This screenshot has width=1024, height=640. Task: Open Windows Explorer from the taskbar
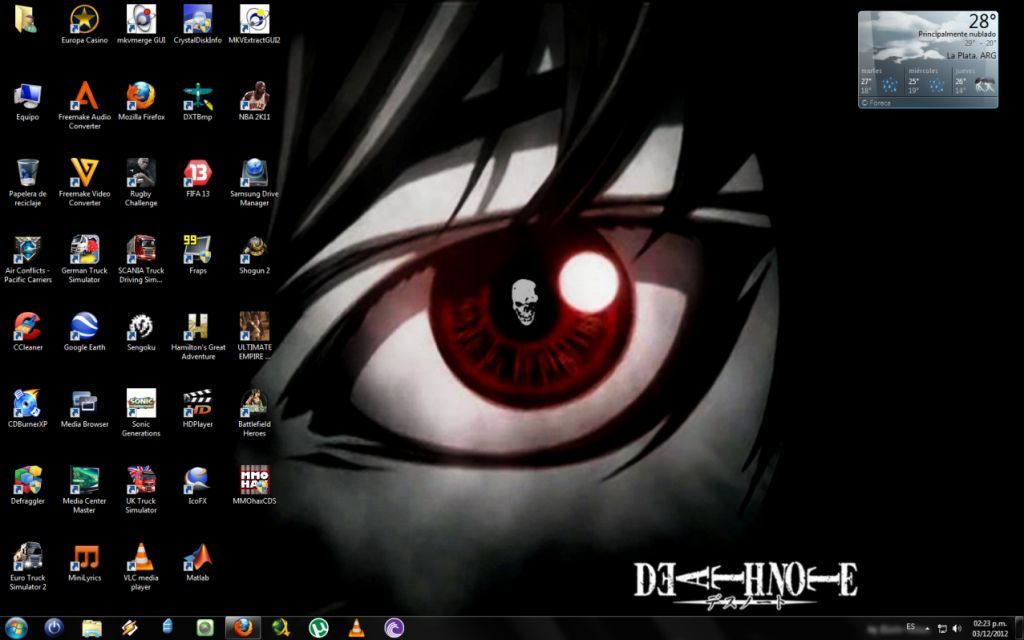(x=91, y=628)
